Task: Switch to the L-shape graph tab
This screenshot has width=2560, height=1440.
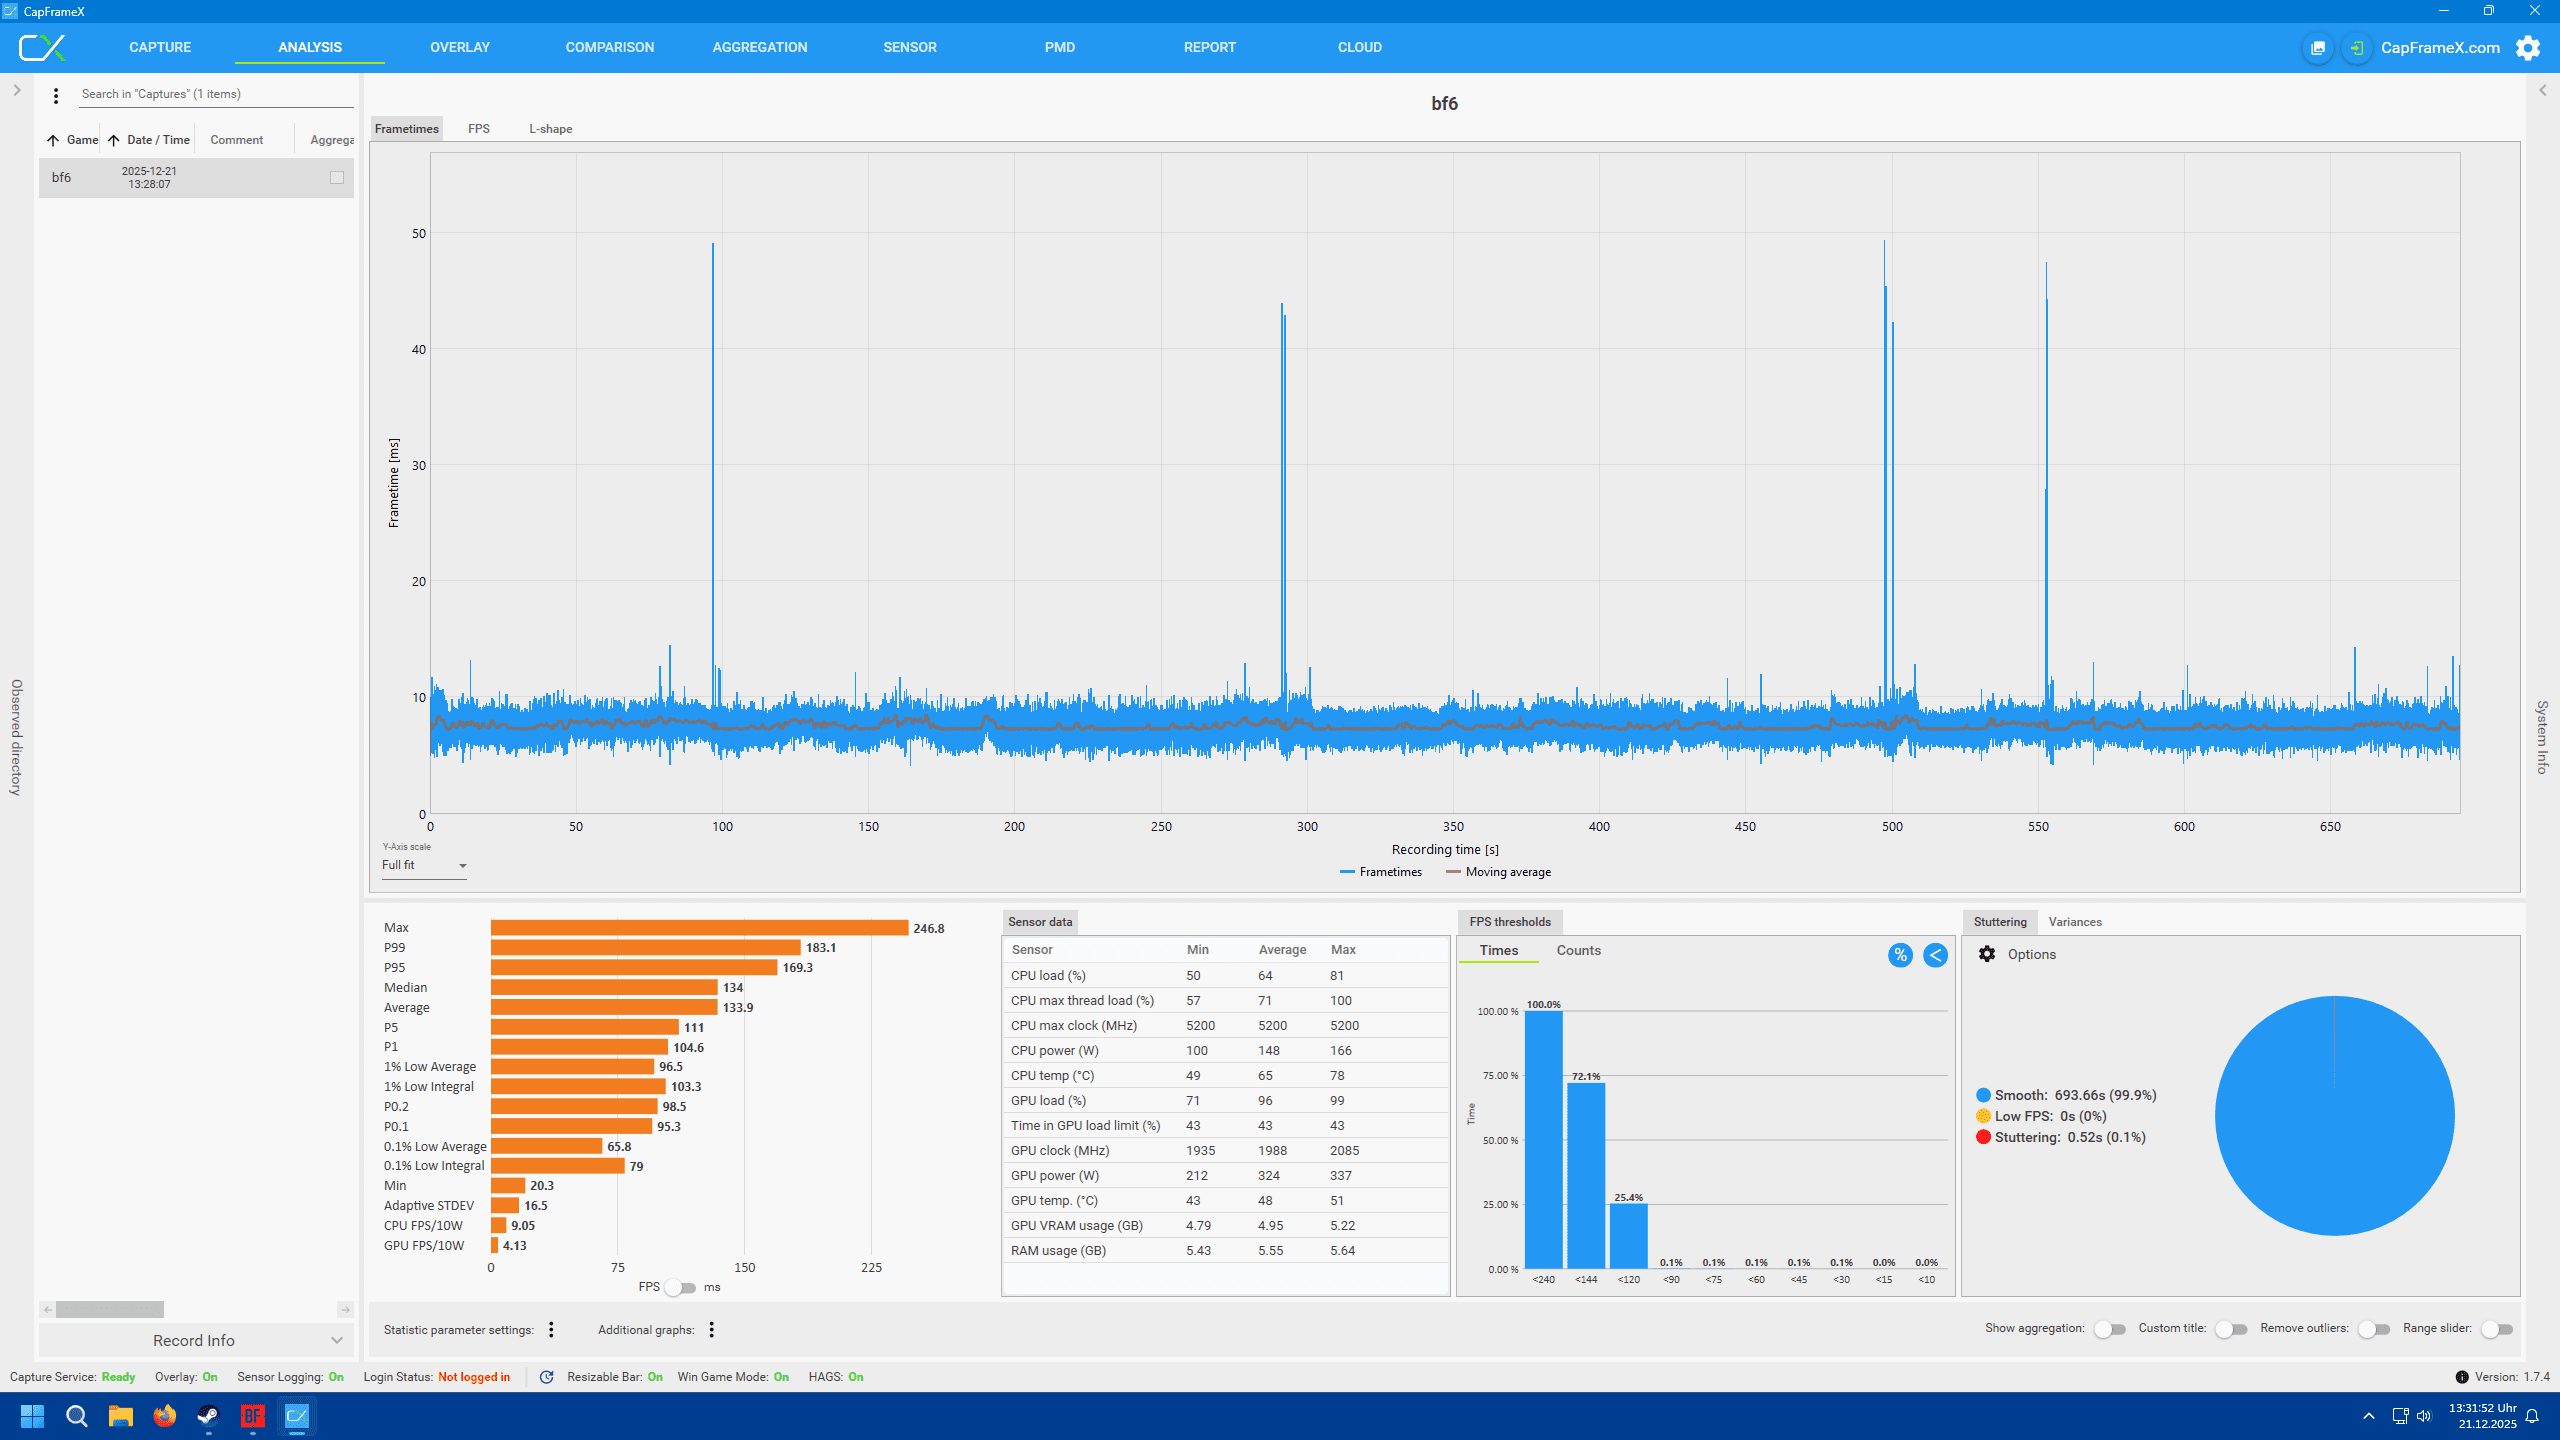Action: point(550,129)
